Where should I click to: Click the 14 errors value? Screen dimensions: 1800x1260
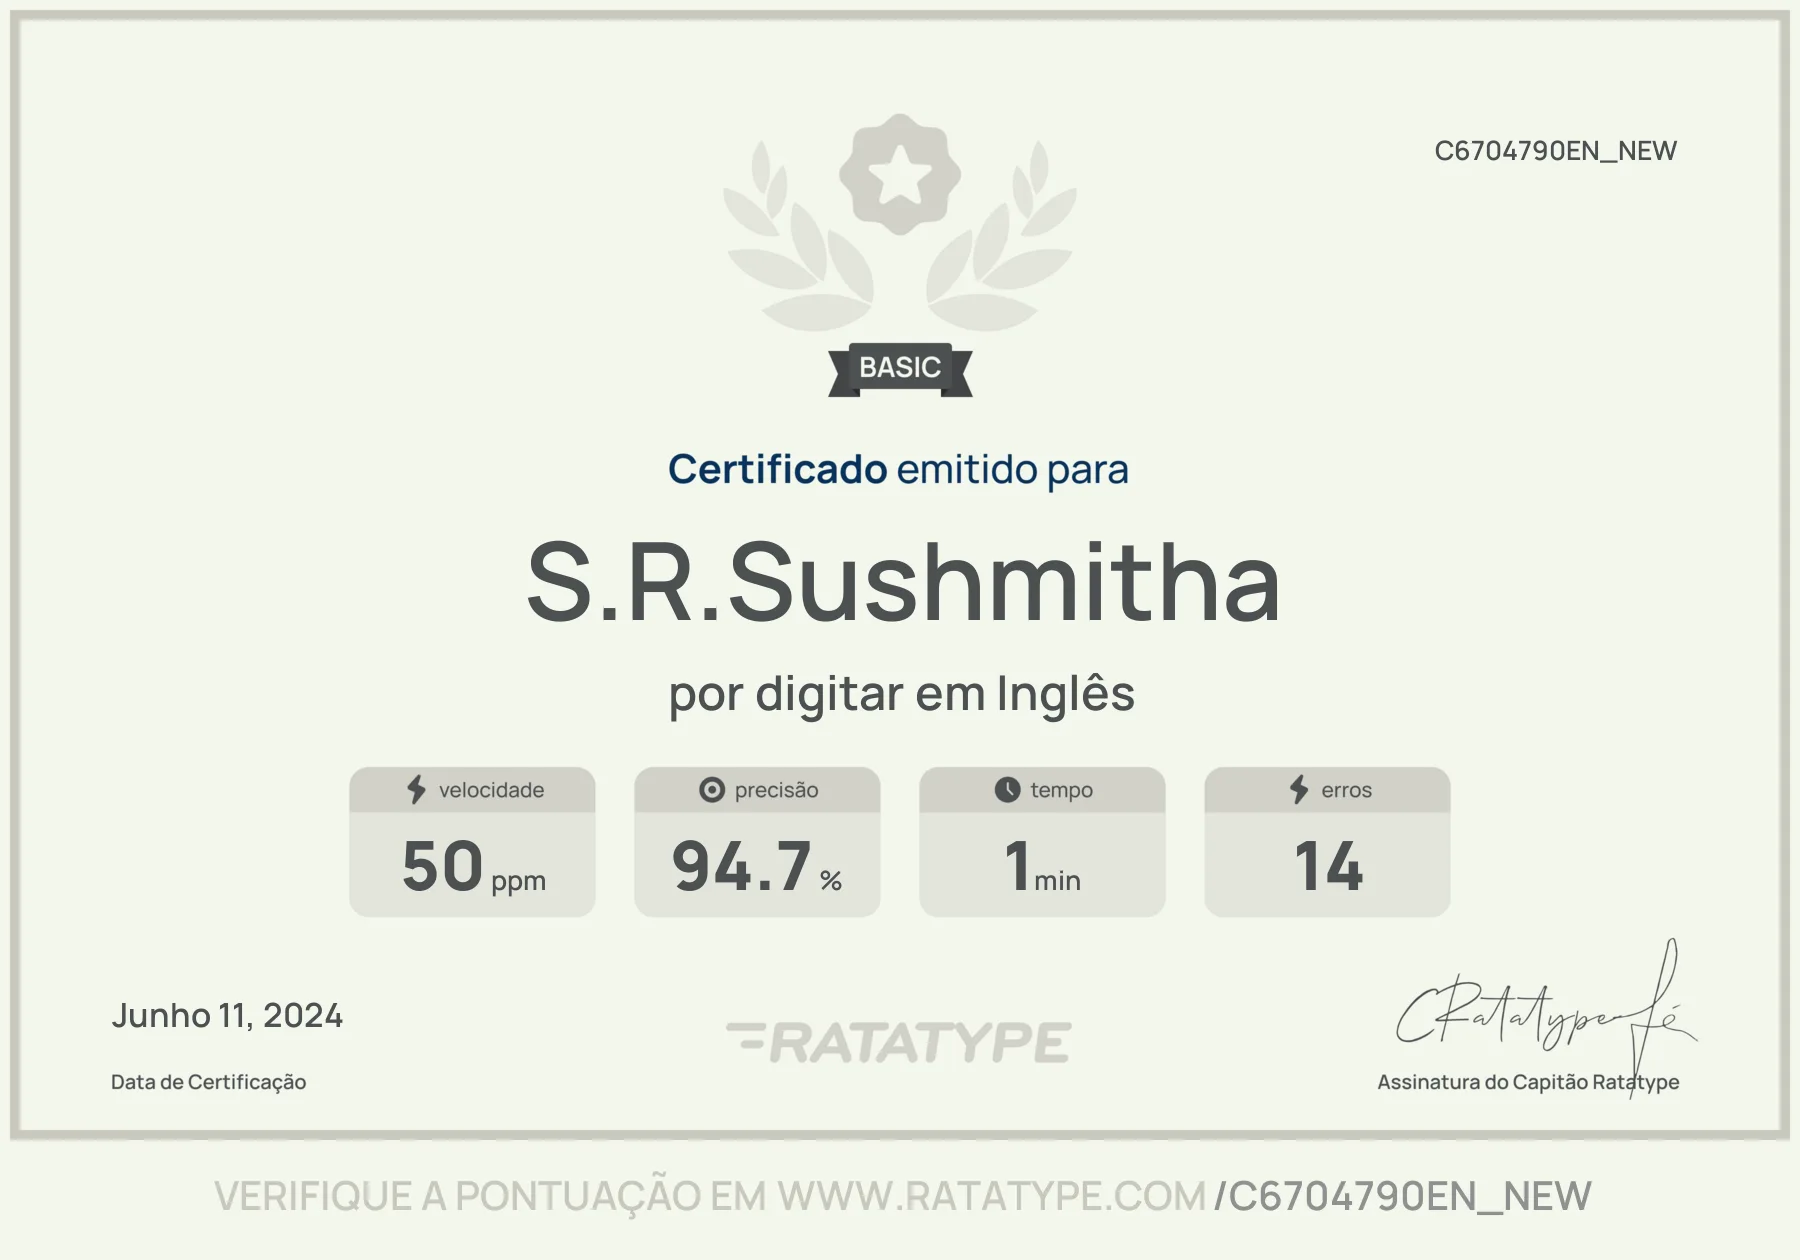(x=1328, y=866)
